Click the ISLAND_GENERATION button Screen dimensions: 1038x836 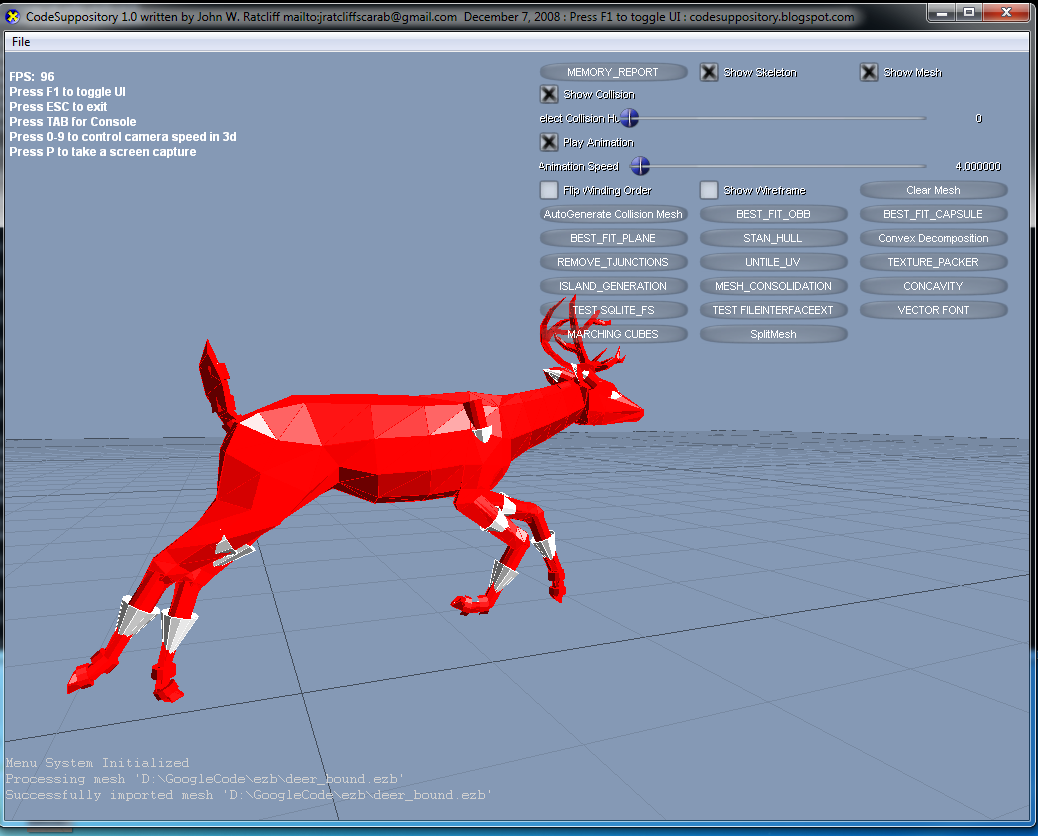point(613,286)
